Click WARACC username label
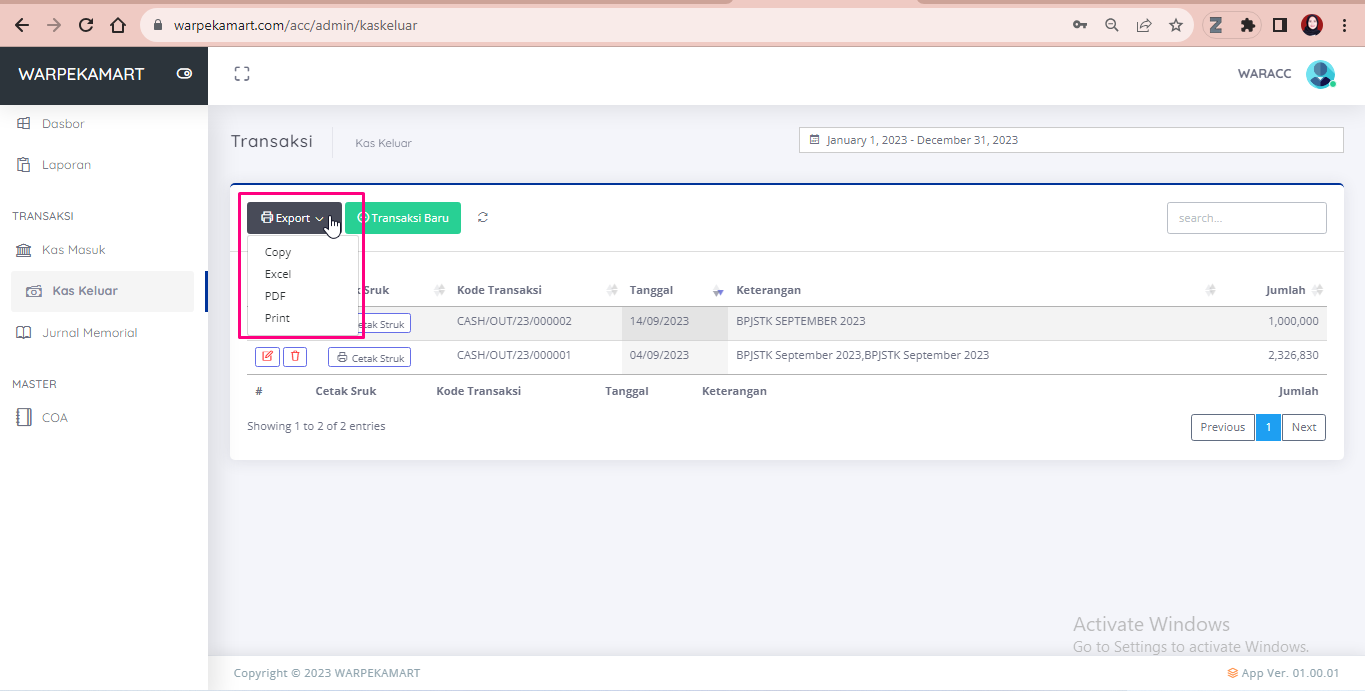1365x691 pixels. 1264,74
